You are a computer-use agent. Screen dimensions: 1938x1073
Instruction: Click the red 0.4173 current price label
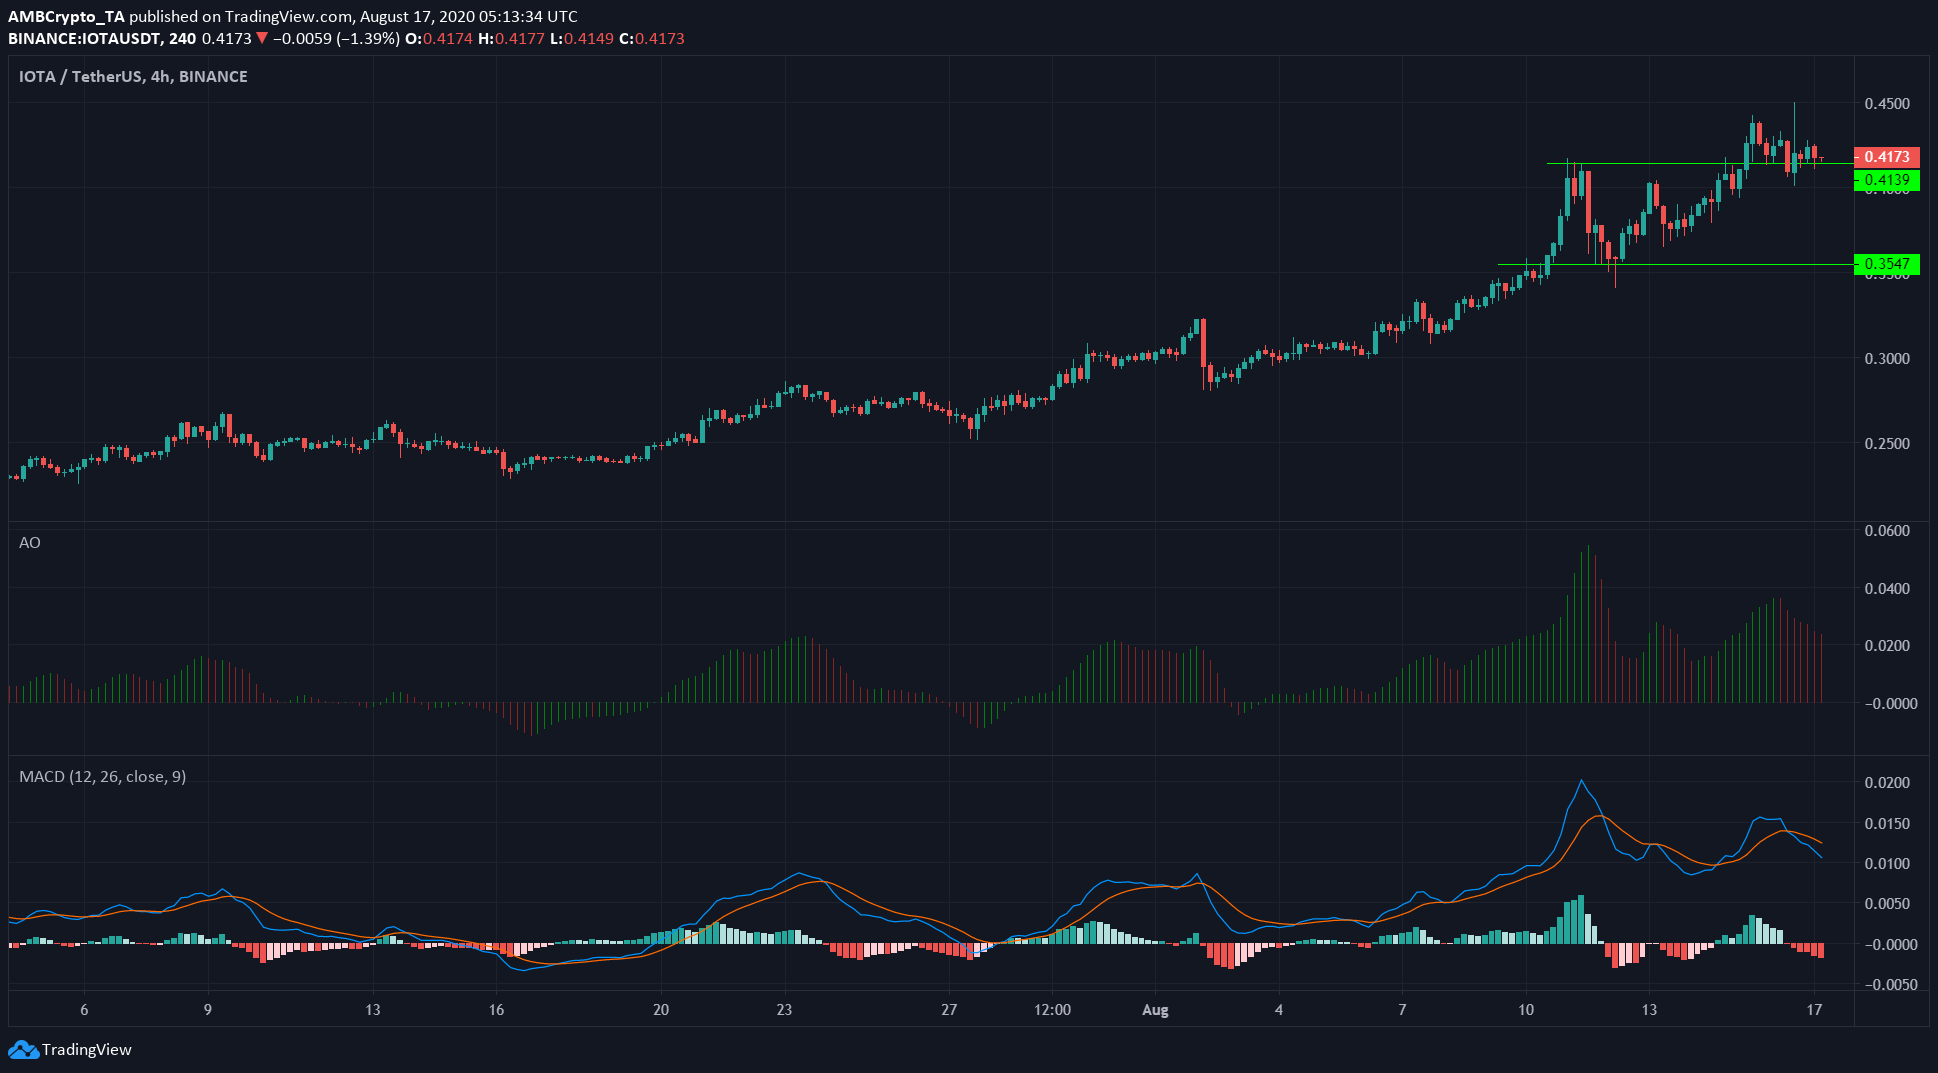1887,156
